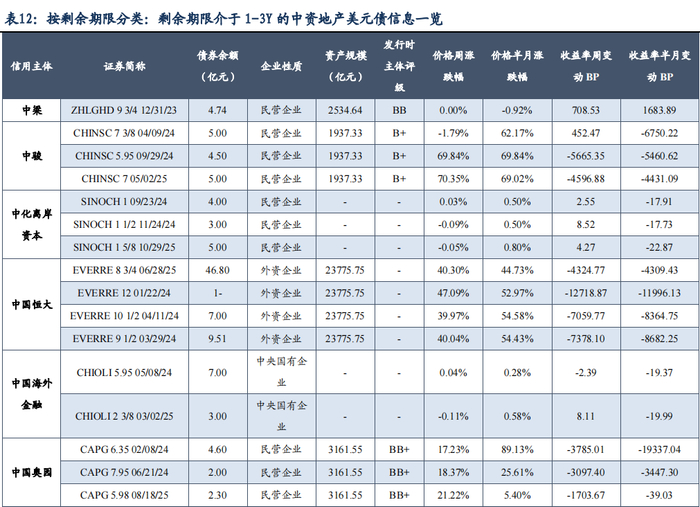Select the 中国海外金融 issuer cell
700x507 pixels.
pyautogui.click(x=32, y=394)
